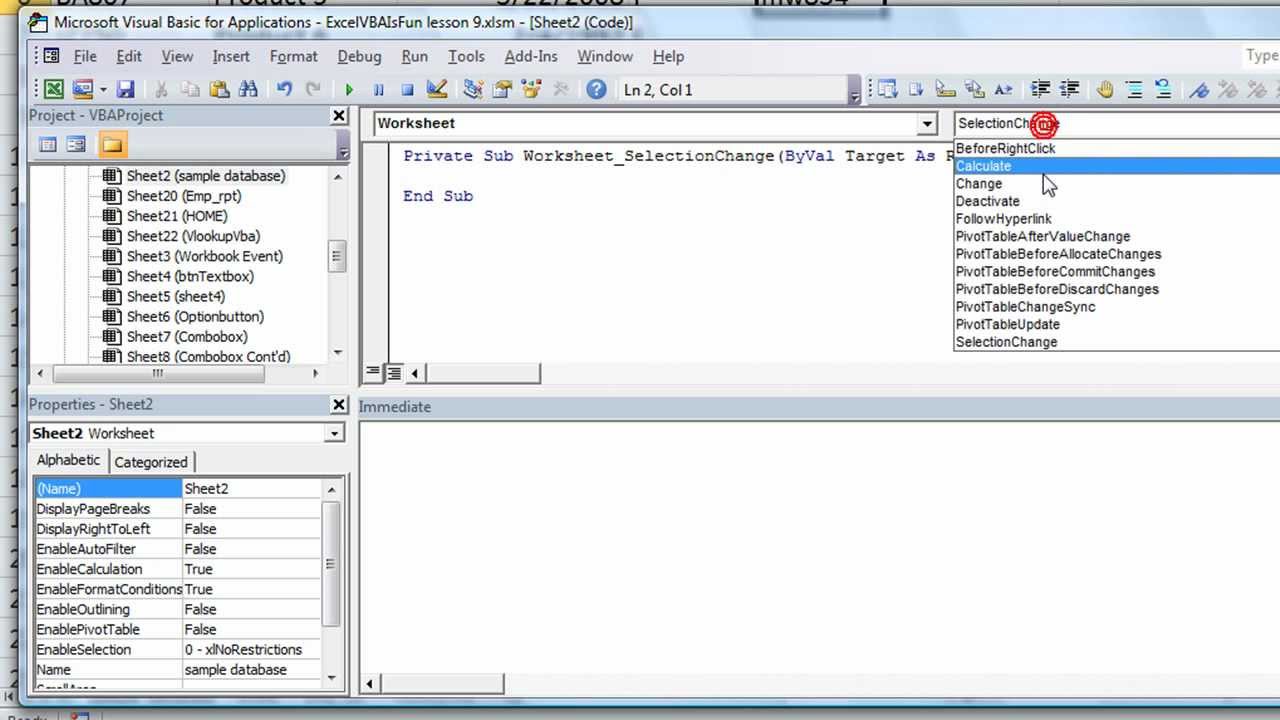Save the workbook with the floppy icon
The width and height of the screenshot is (1280, 720).
pyautogui.click(x=125, y=90)
